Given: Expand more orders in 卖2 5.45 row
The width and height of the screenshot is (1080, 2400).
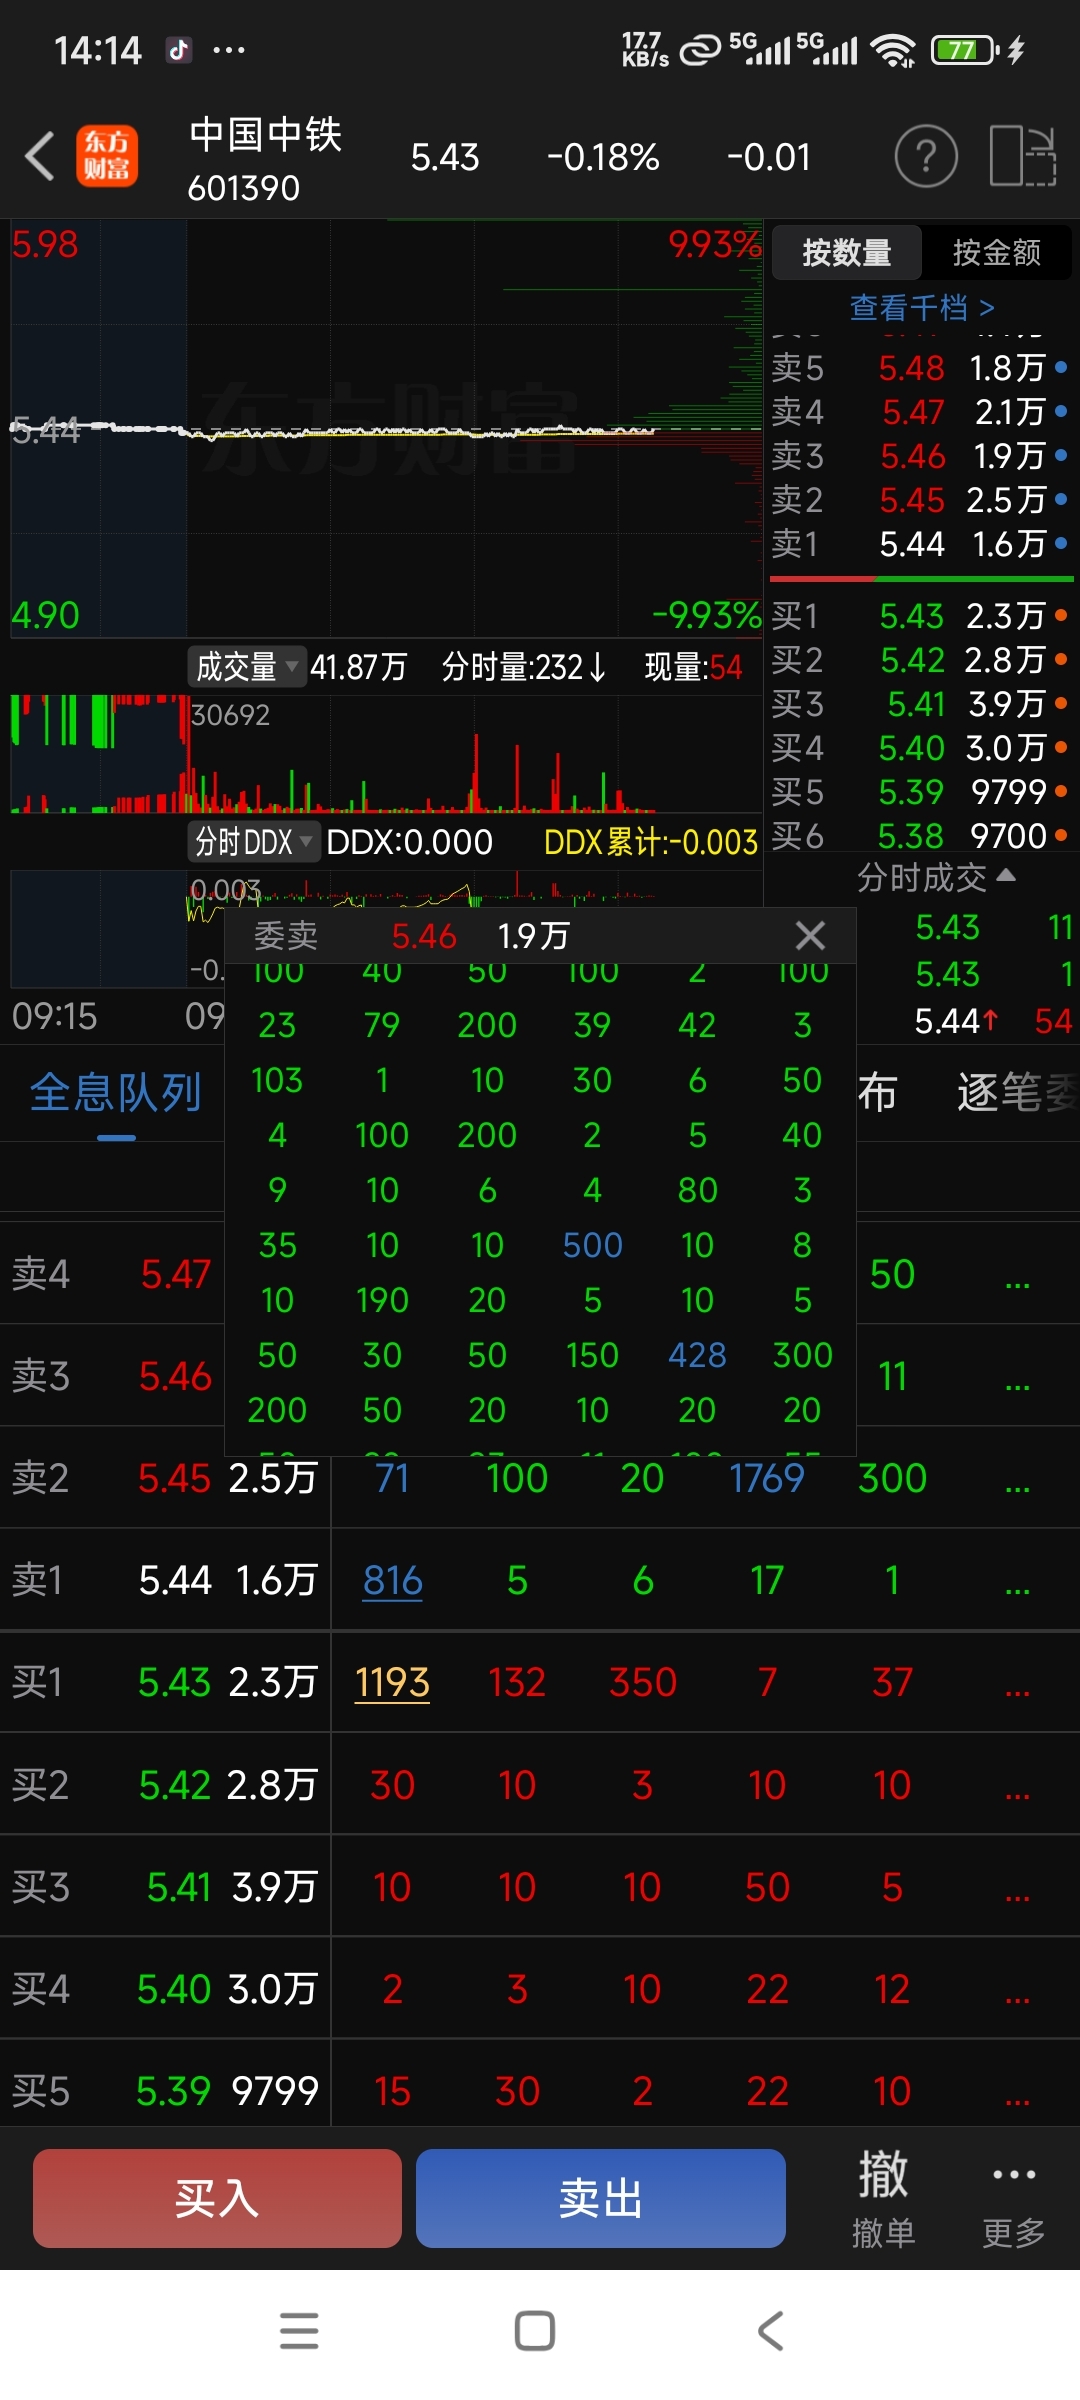Looking at the screenshot, I should point(1017,1486).
